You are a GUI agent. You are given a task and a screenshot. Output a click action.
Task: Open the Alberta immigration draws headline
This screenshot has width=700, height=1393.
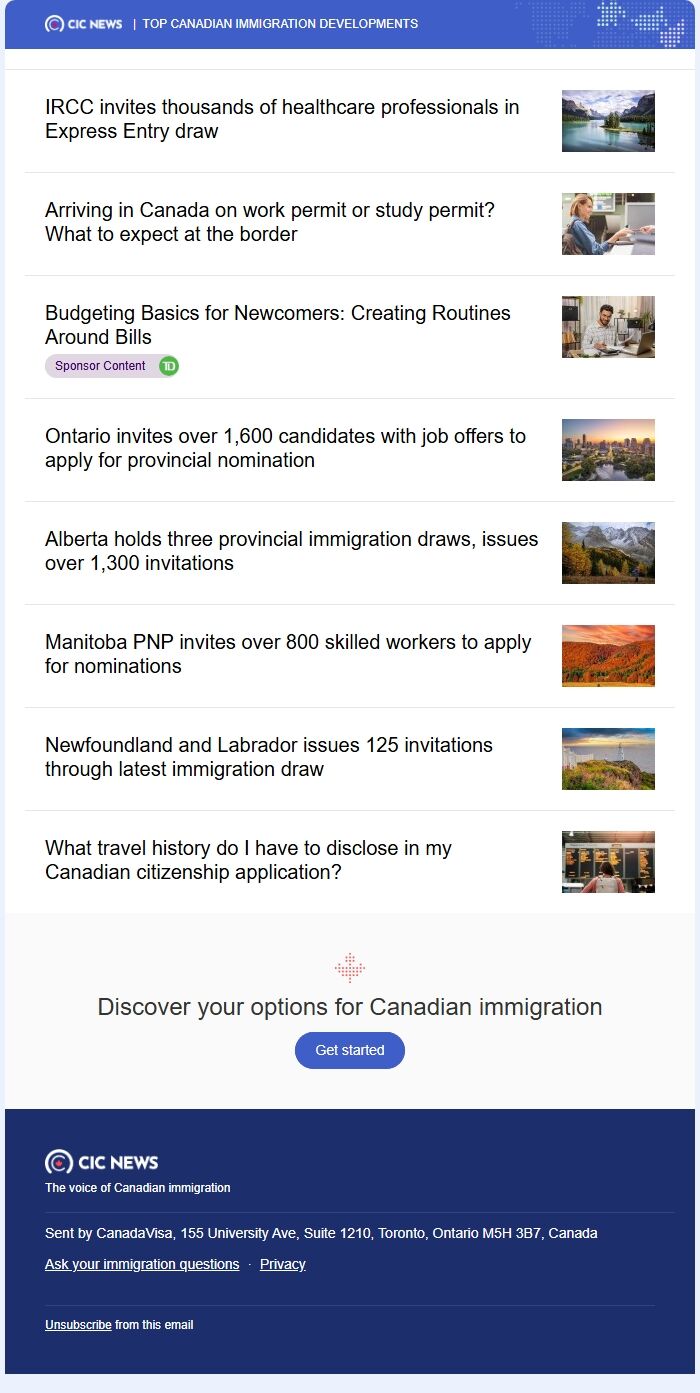(x=291, y=551)
